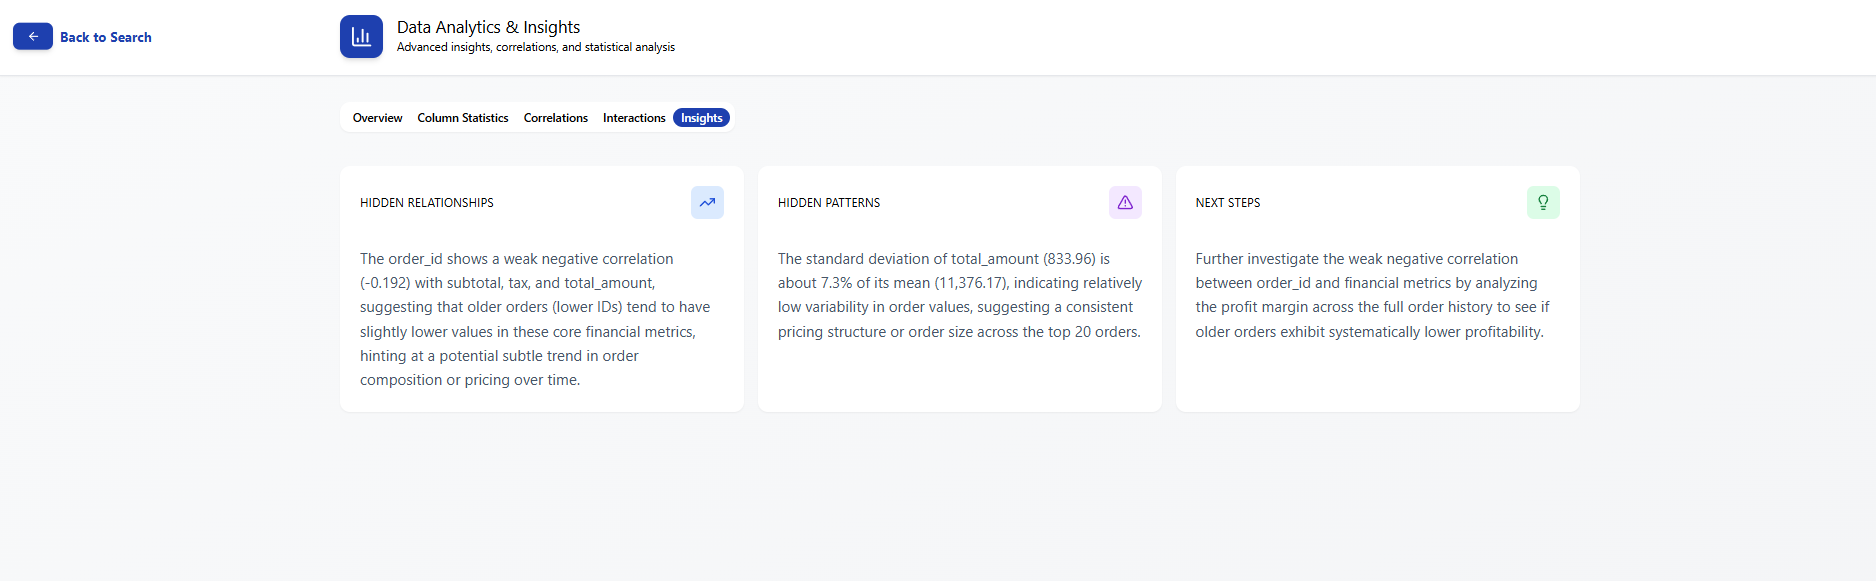Click the 'Advanced insights, correlations' subtitle text
The image size is (1876, 581).
535,47
